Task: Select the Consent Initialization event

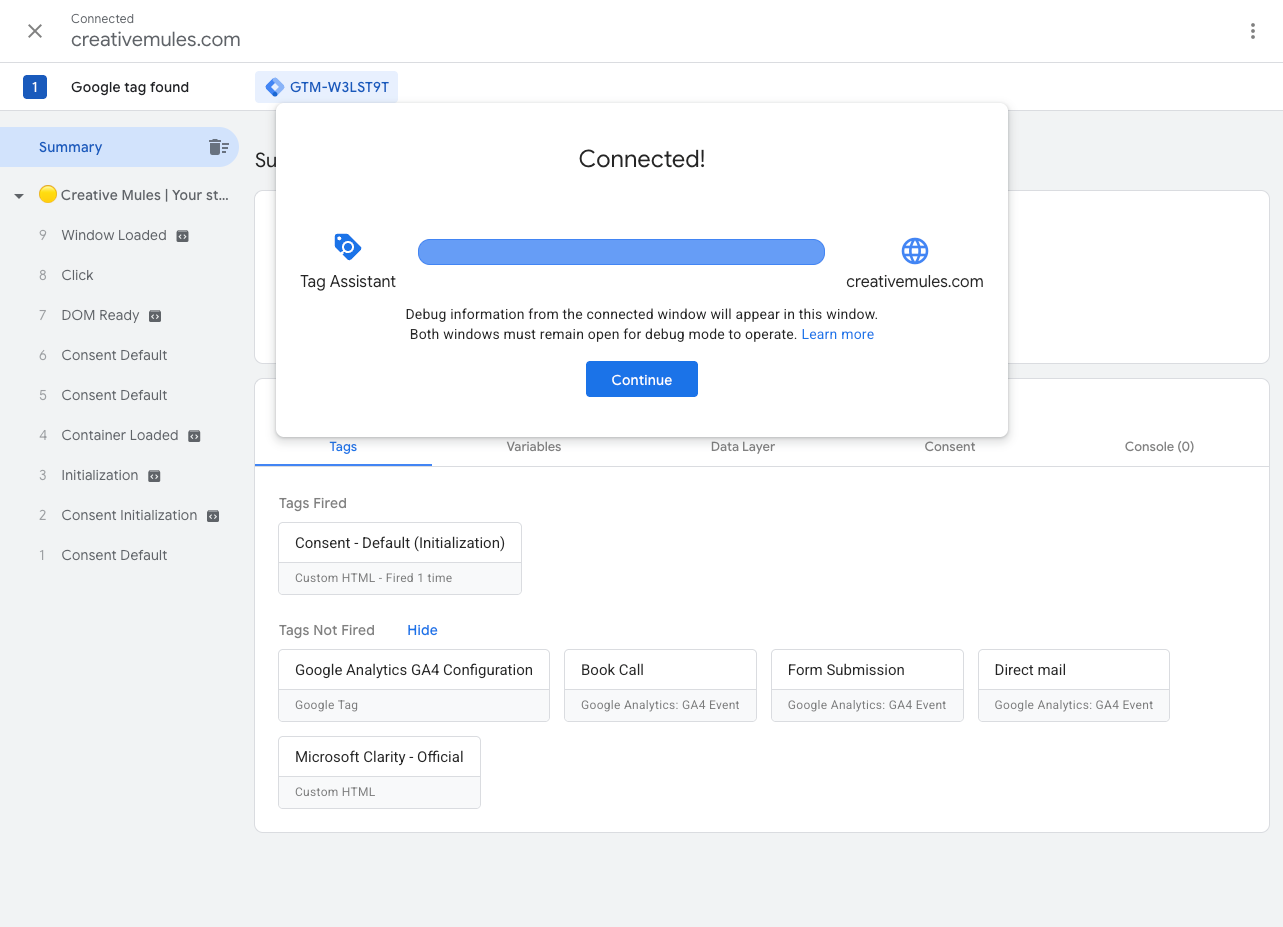Action: [x=129, y=515]
